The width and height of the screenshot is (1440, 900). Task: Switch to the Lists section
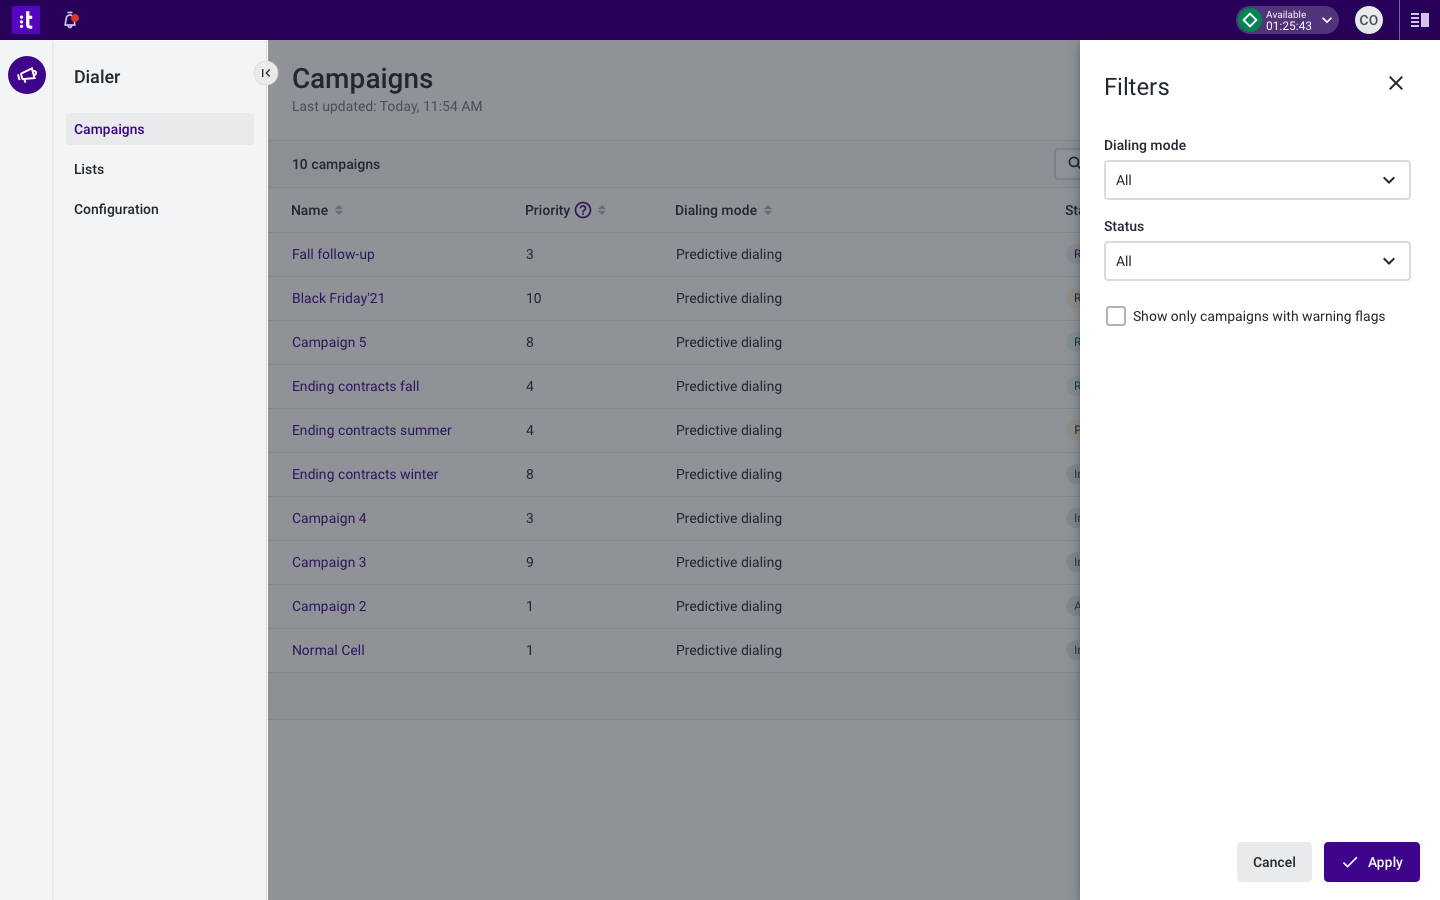tap(88, 169)
